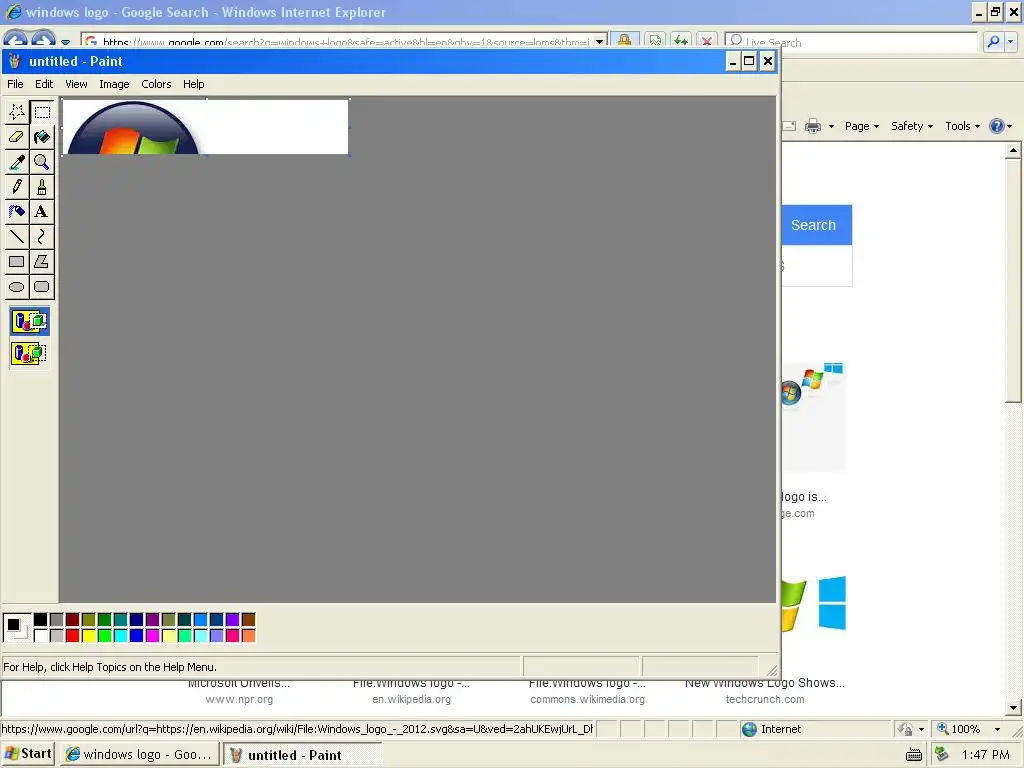Click the blue Search button on Google page
Screen dimensions: 1024x768
(x=816, y=225)
